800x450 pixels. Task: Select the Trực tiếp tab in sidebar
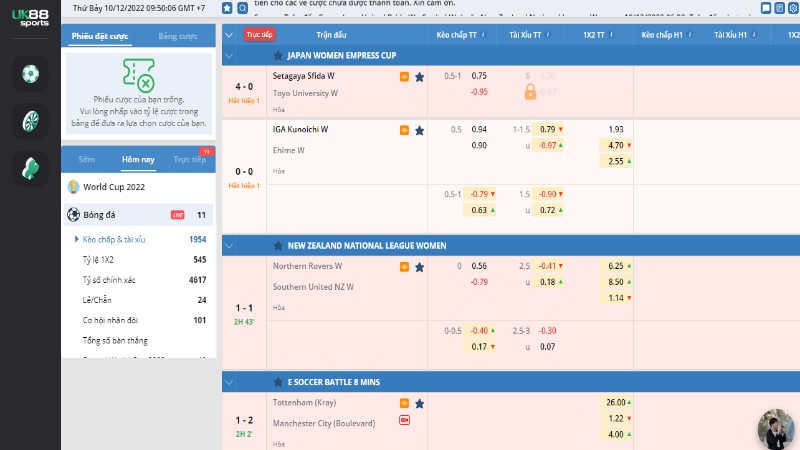click(x=190, y=159)
